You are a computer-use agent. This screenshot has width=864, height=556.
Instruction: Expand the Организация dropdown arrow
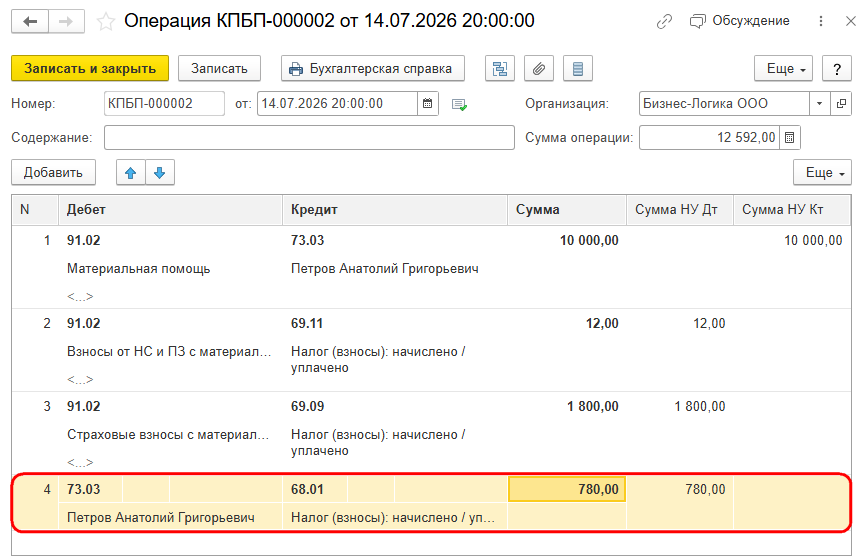point(819,104)
